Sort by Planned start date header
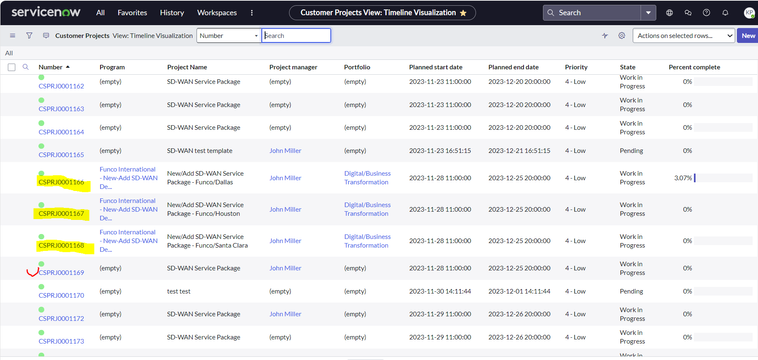The width and height of the screenshot is (758, 360). (x=435, y=67)
